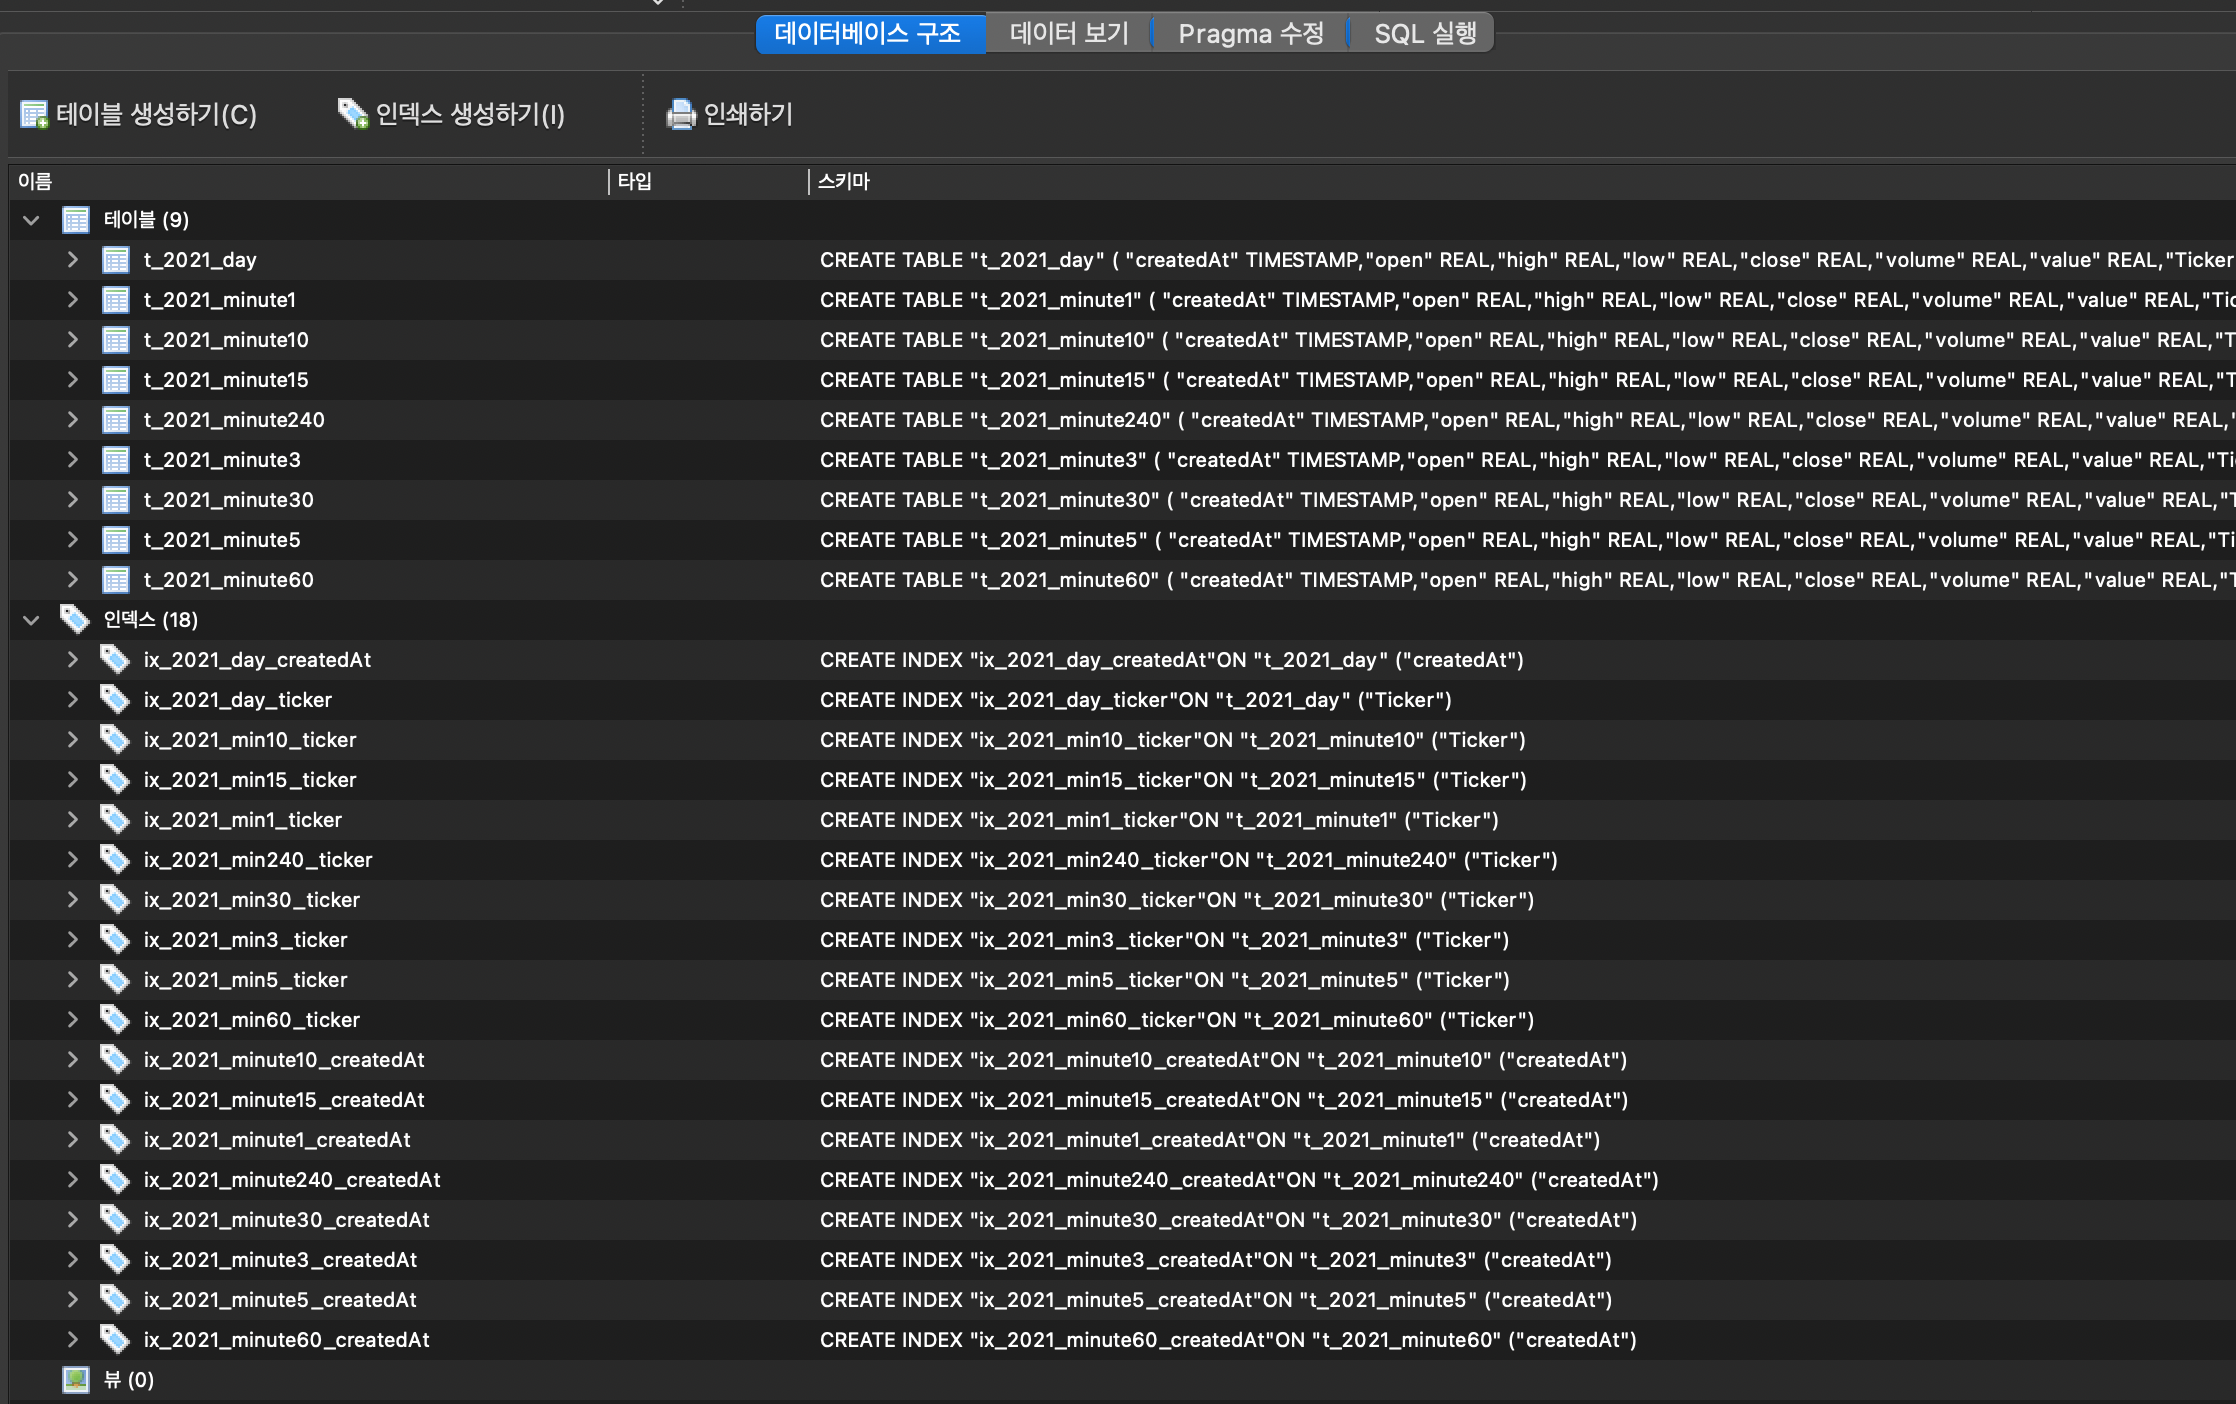Screen dimensions: 2236x1404
Task: Switch to the 데이터 보기 tab
Action: click(x=1068, y=34)
